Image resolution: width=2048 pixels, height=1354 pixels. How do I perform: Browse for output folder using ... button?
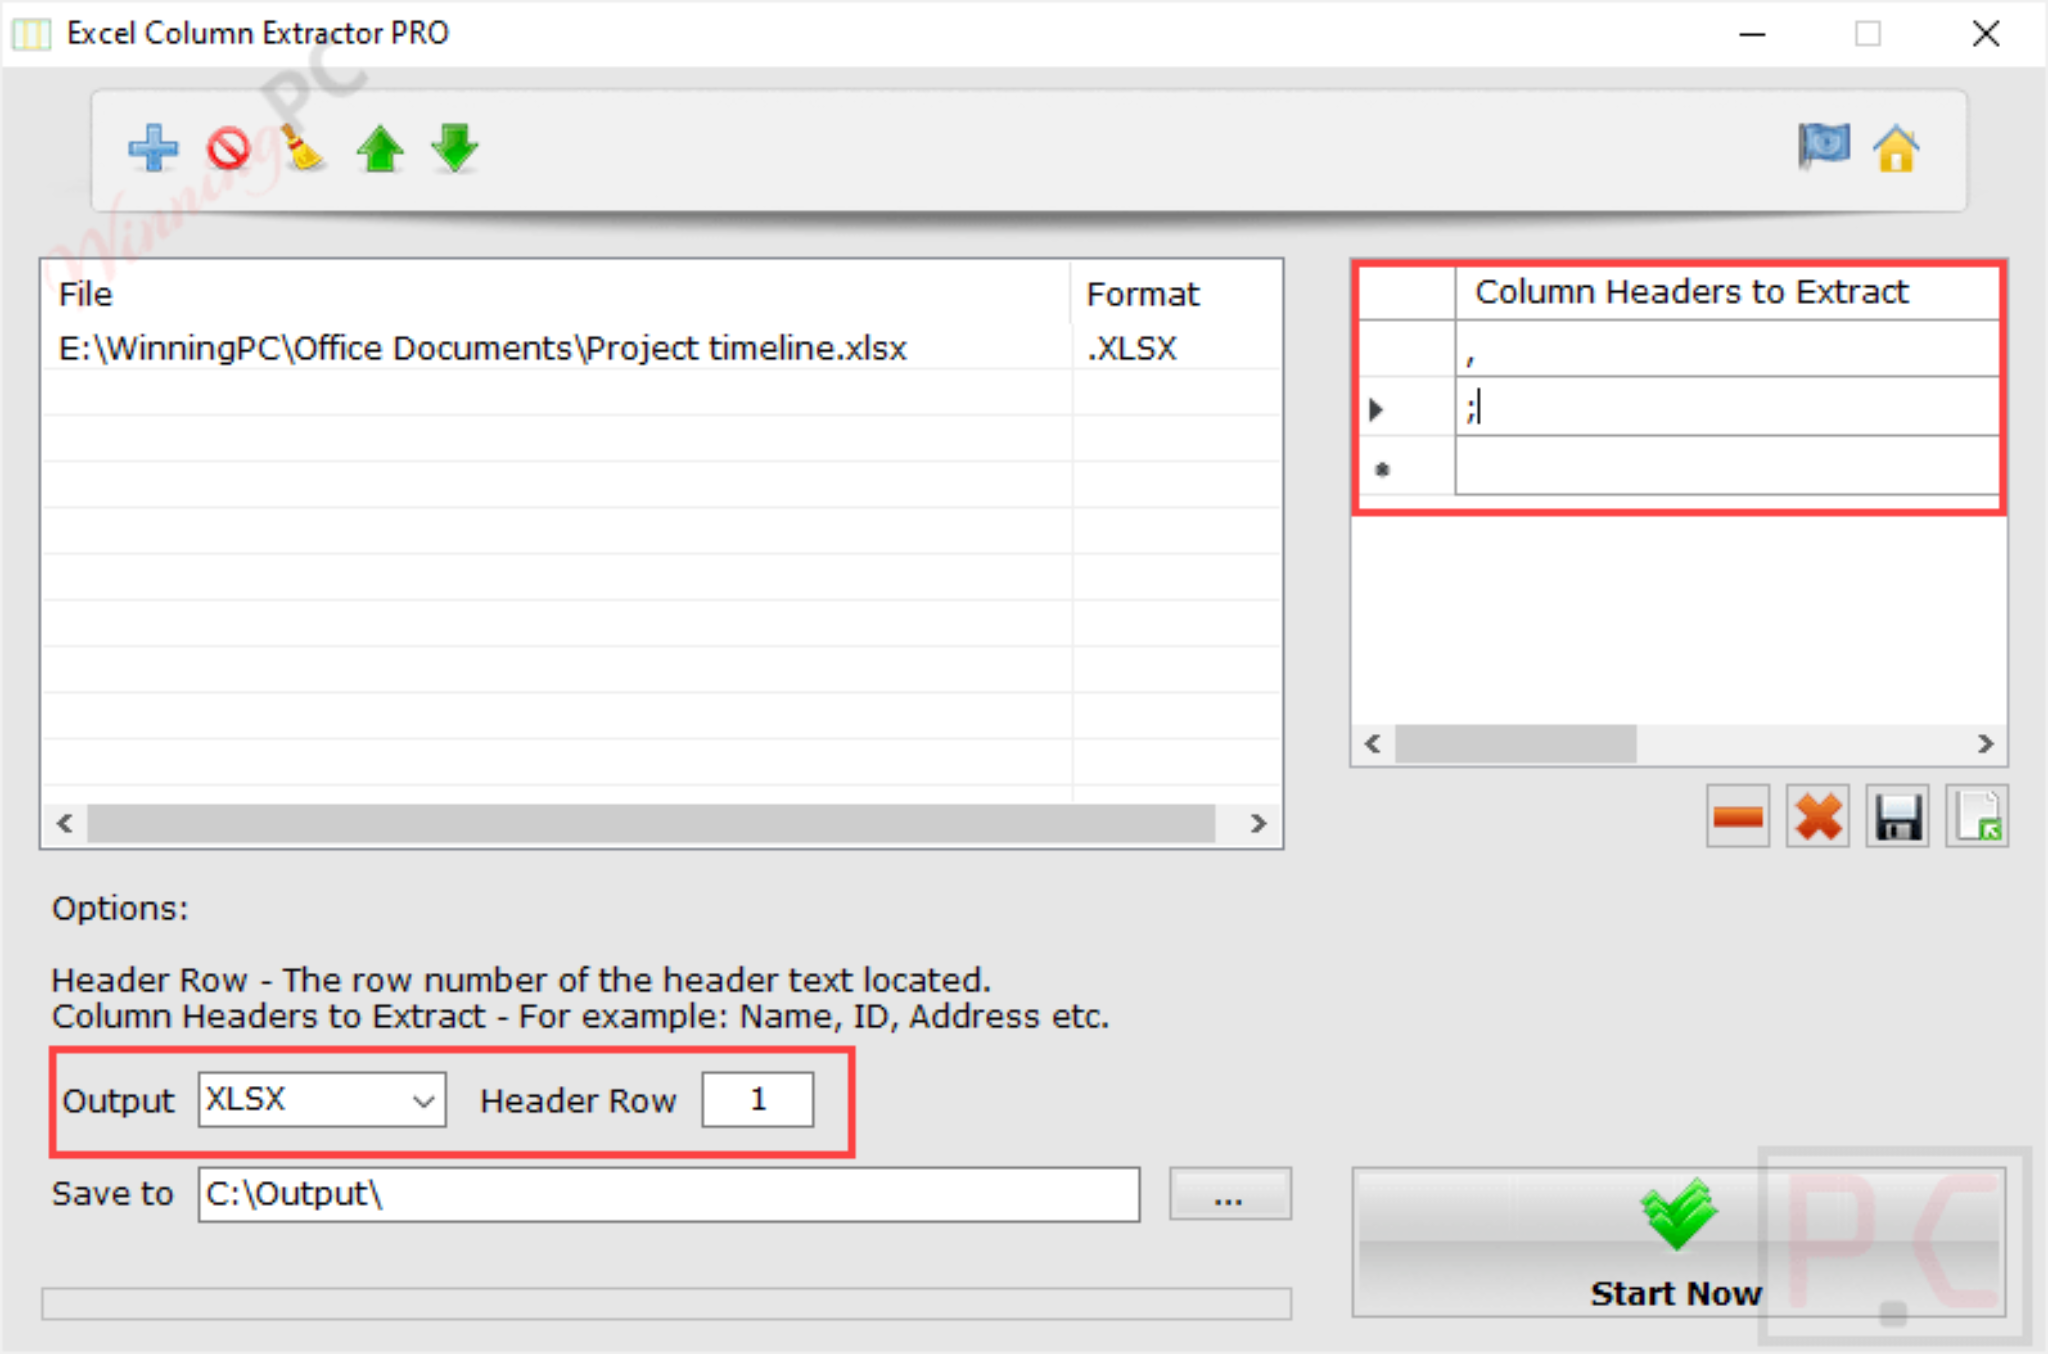[1230, 1194]
